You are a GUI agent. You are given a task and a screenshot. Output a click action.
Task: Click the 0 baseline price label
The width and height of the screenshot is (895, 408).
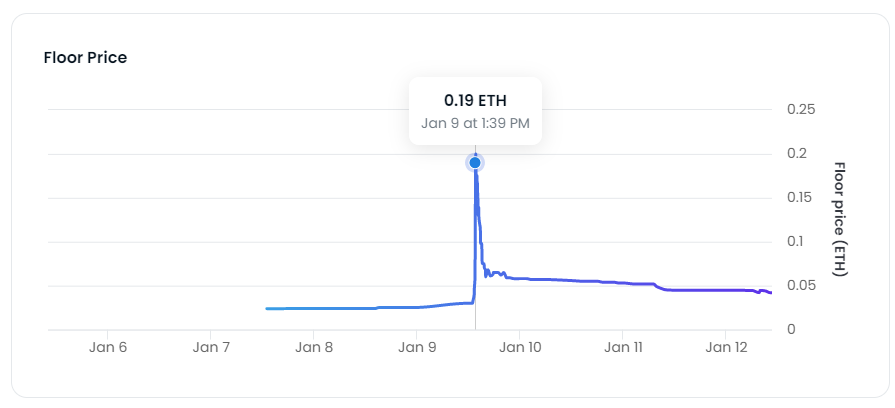(x=790, y=329)
